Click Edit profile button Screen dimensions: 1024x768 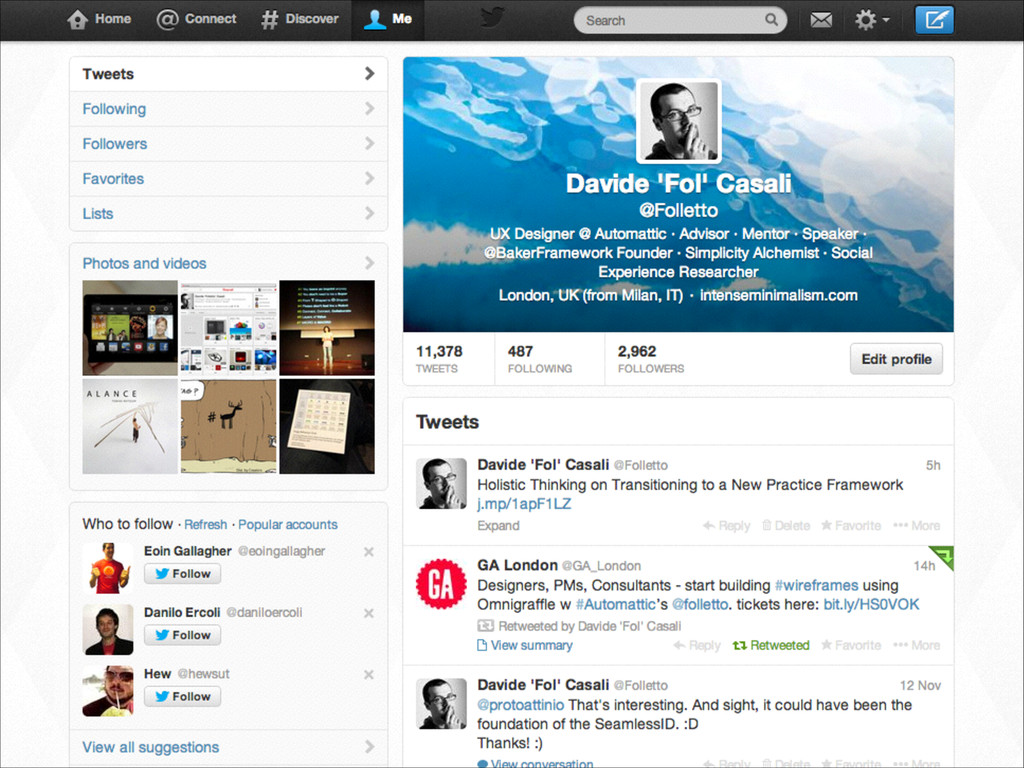point(896,359)
